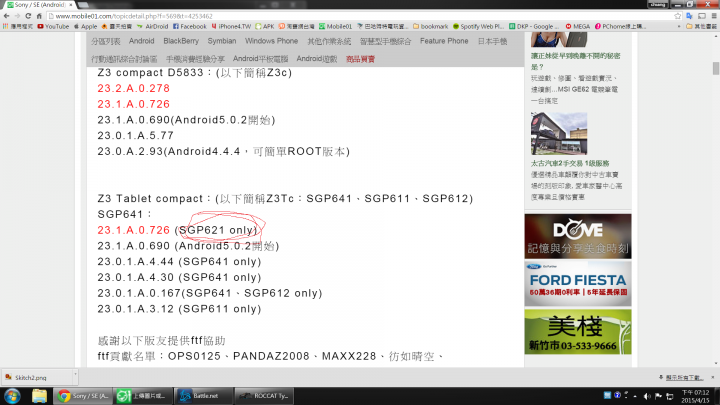Open the Symbian forum menu
Screen dimensions: 720x405
tap(222, 41)
